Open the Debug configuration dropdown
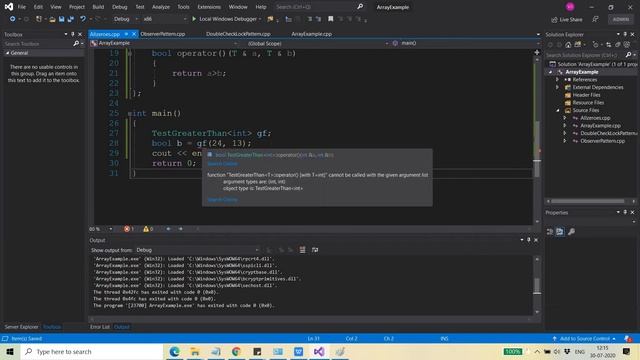The width and height of the screenshot is (640, 360). tap(125, 19)
